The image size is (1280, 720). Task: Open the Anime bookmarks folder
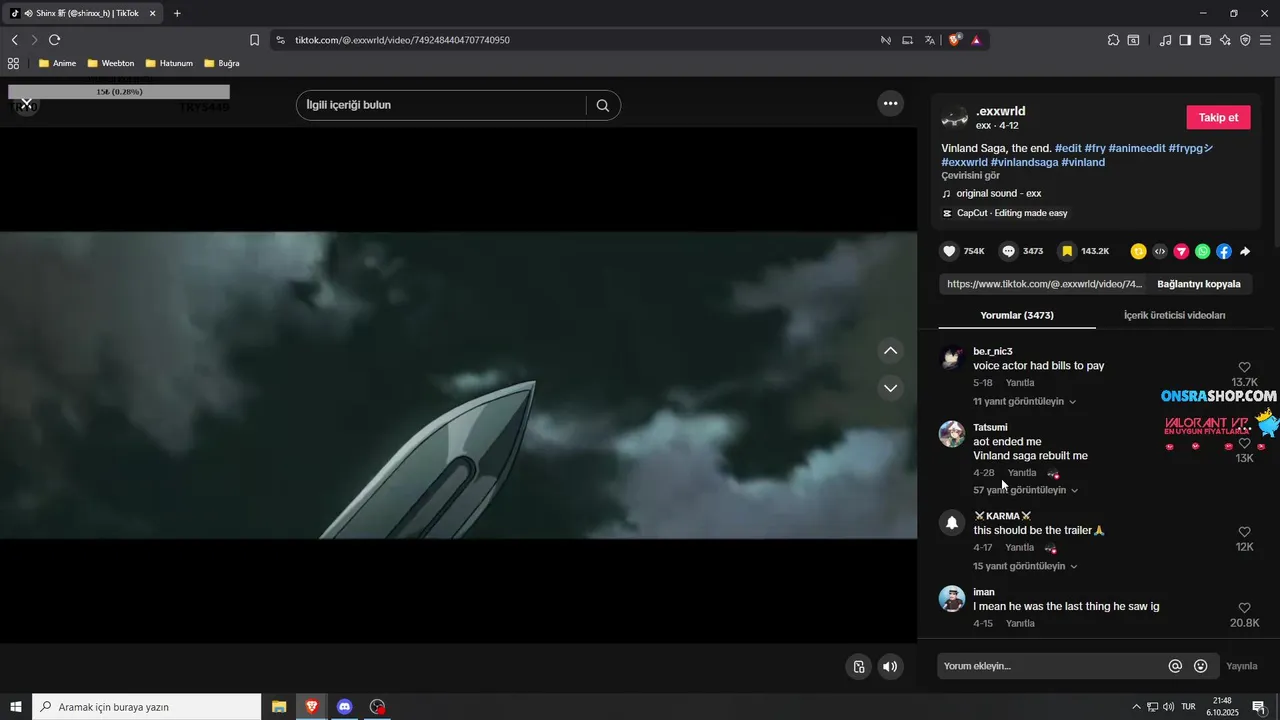(x=57, y=63)
